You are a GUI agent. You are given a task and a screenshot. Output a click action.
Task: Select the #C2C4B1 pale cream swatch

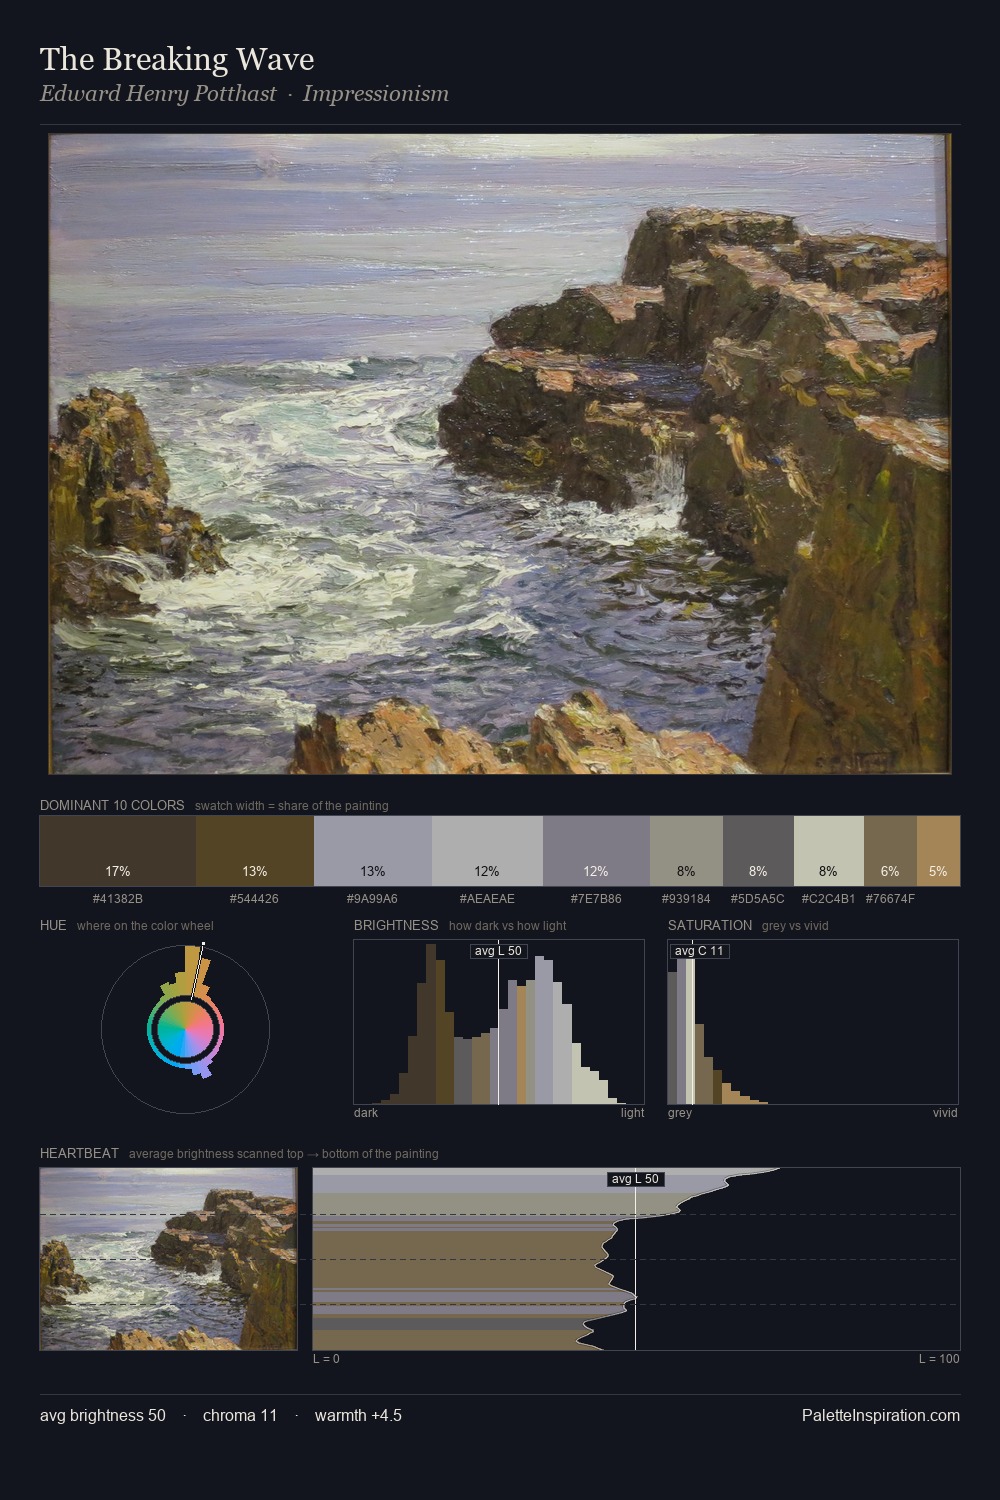829,851
